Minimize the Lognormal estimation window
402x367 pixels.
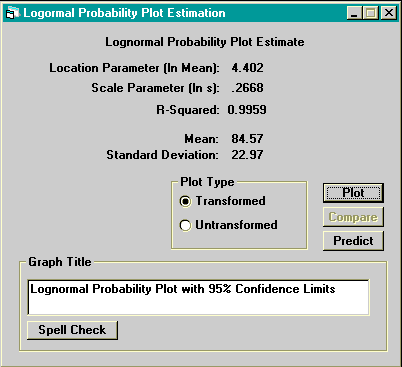pyautogui.click(x=354, y=13)
